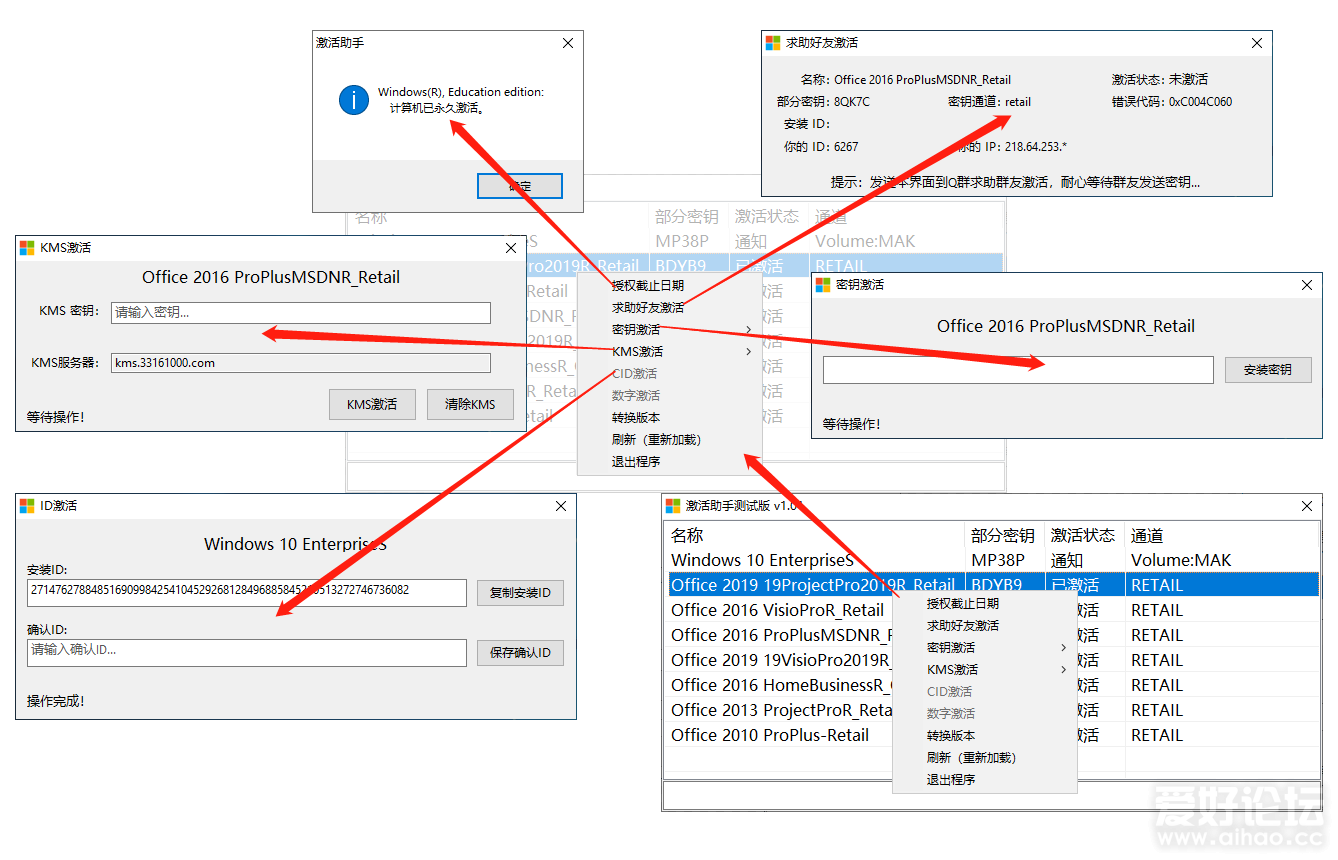Viewport: 1338px width, 860px height.
Task: Focus the key input in 密钥激活 window
Action: pyautogui.click(x=1018, y=370)
